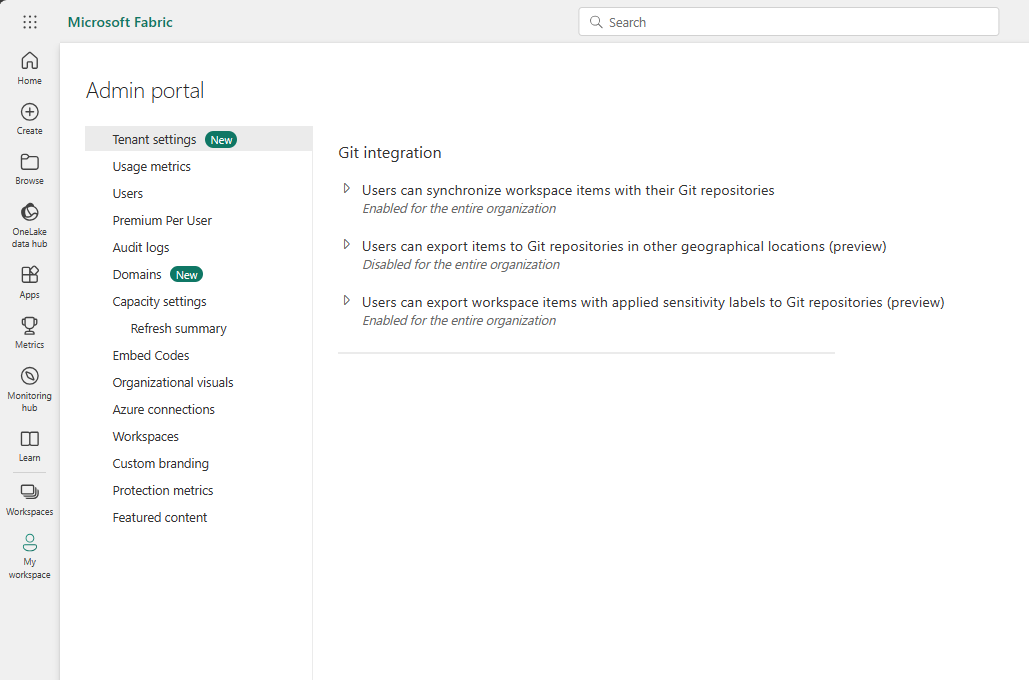This screenshot has width=1029, height=680.
Task: View the Refresh summary
Action: point(178,328)
